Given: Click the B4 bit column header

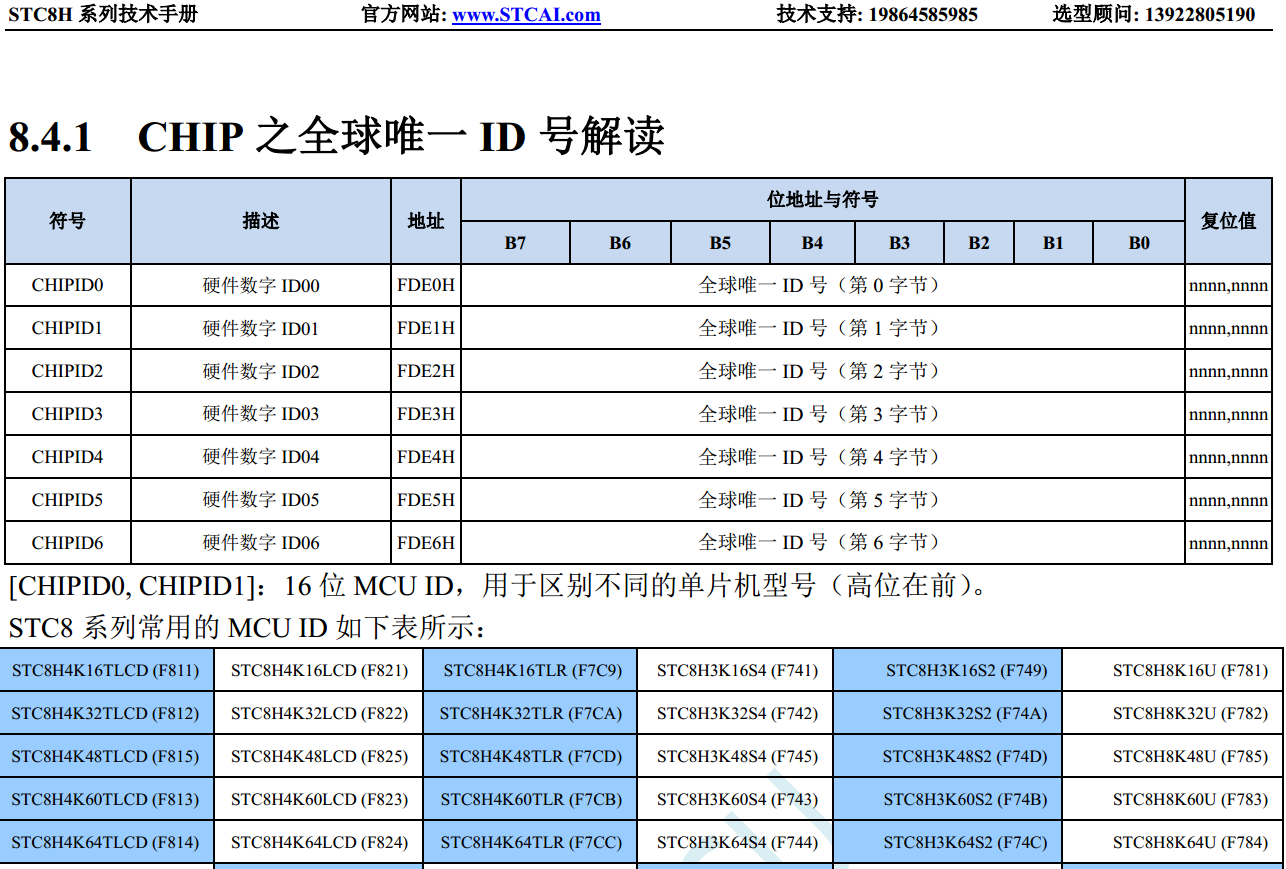Looking at the screenshot, I should 812,243.
